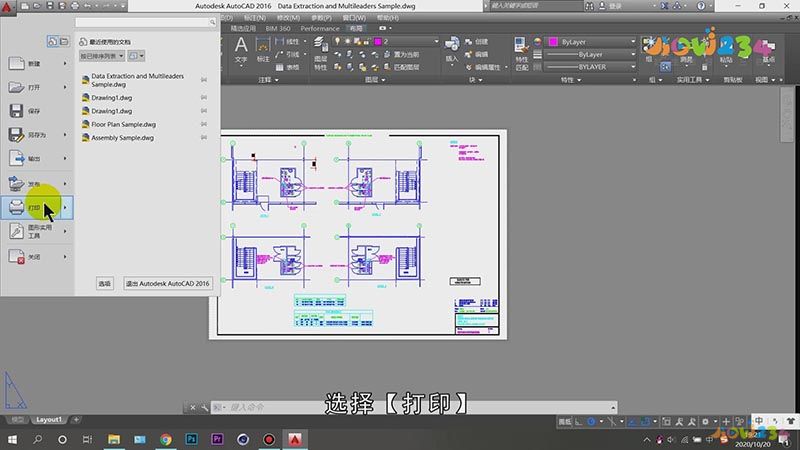The image size is (800, 450).
Task: Select Print (打印) in application menu
Action: tap(31, 208)
